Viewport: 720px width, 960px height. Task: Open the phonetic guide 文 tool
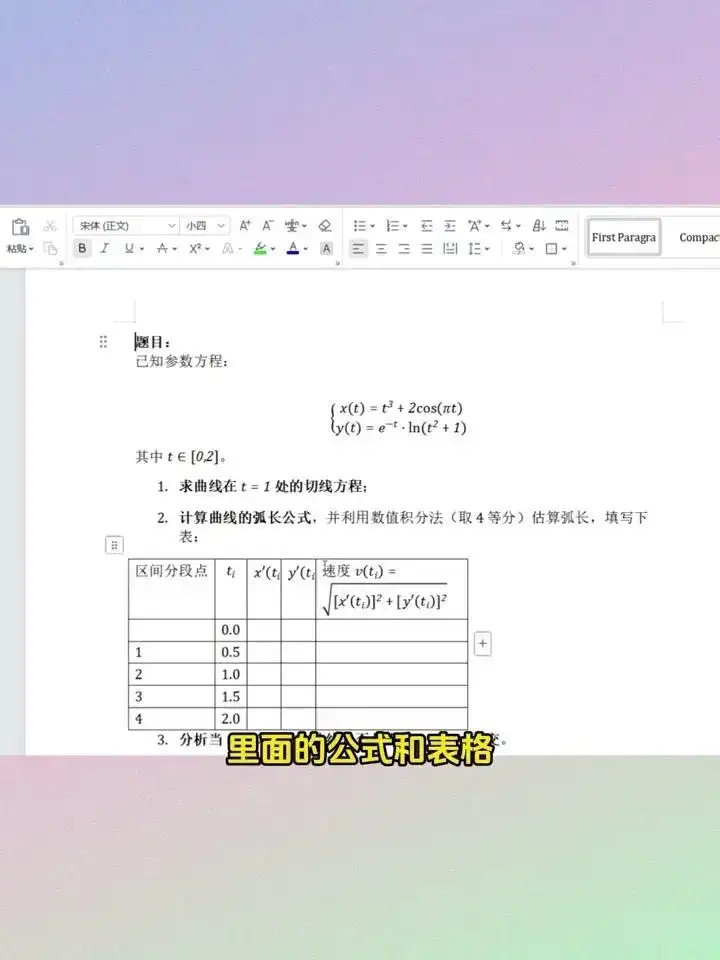[292, 226]
